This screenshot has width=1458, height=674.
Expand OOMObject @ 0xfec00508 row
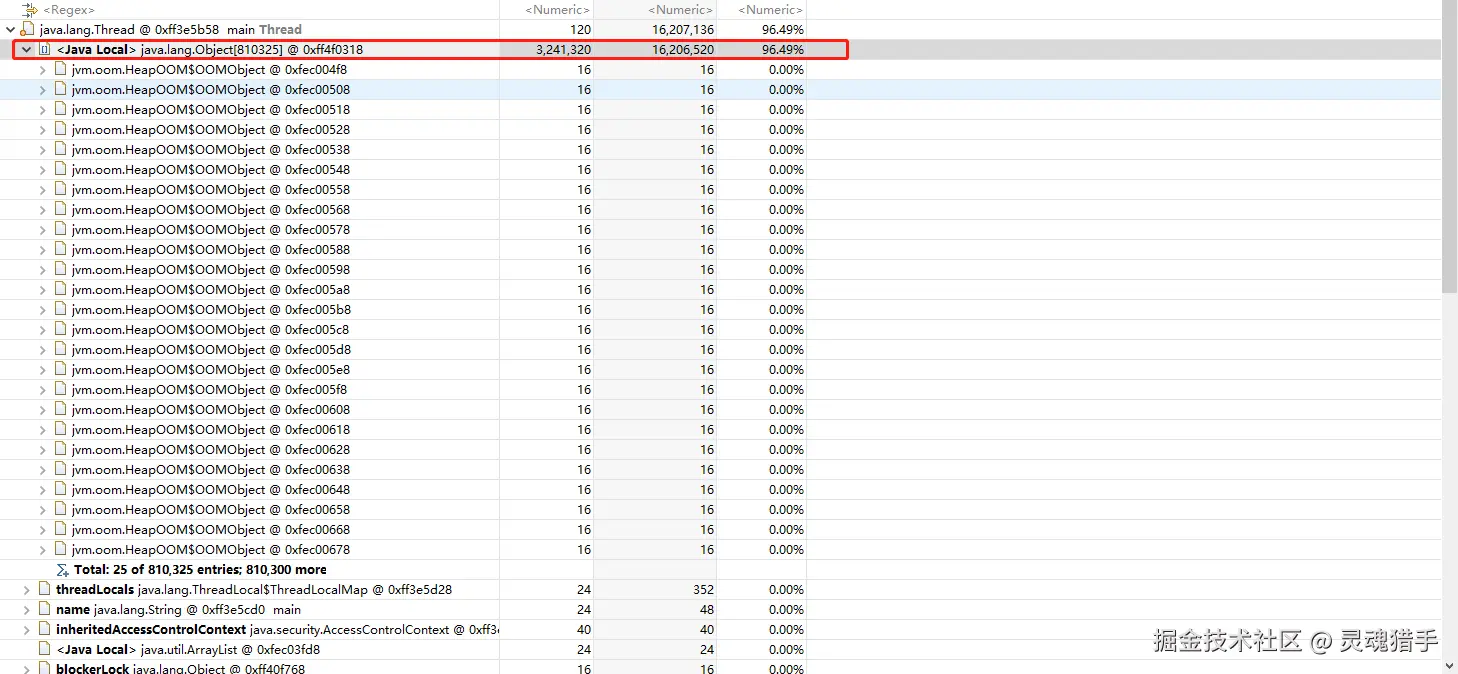point(42,90)
